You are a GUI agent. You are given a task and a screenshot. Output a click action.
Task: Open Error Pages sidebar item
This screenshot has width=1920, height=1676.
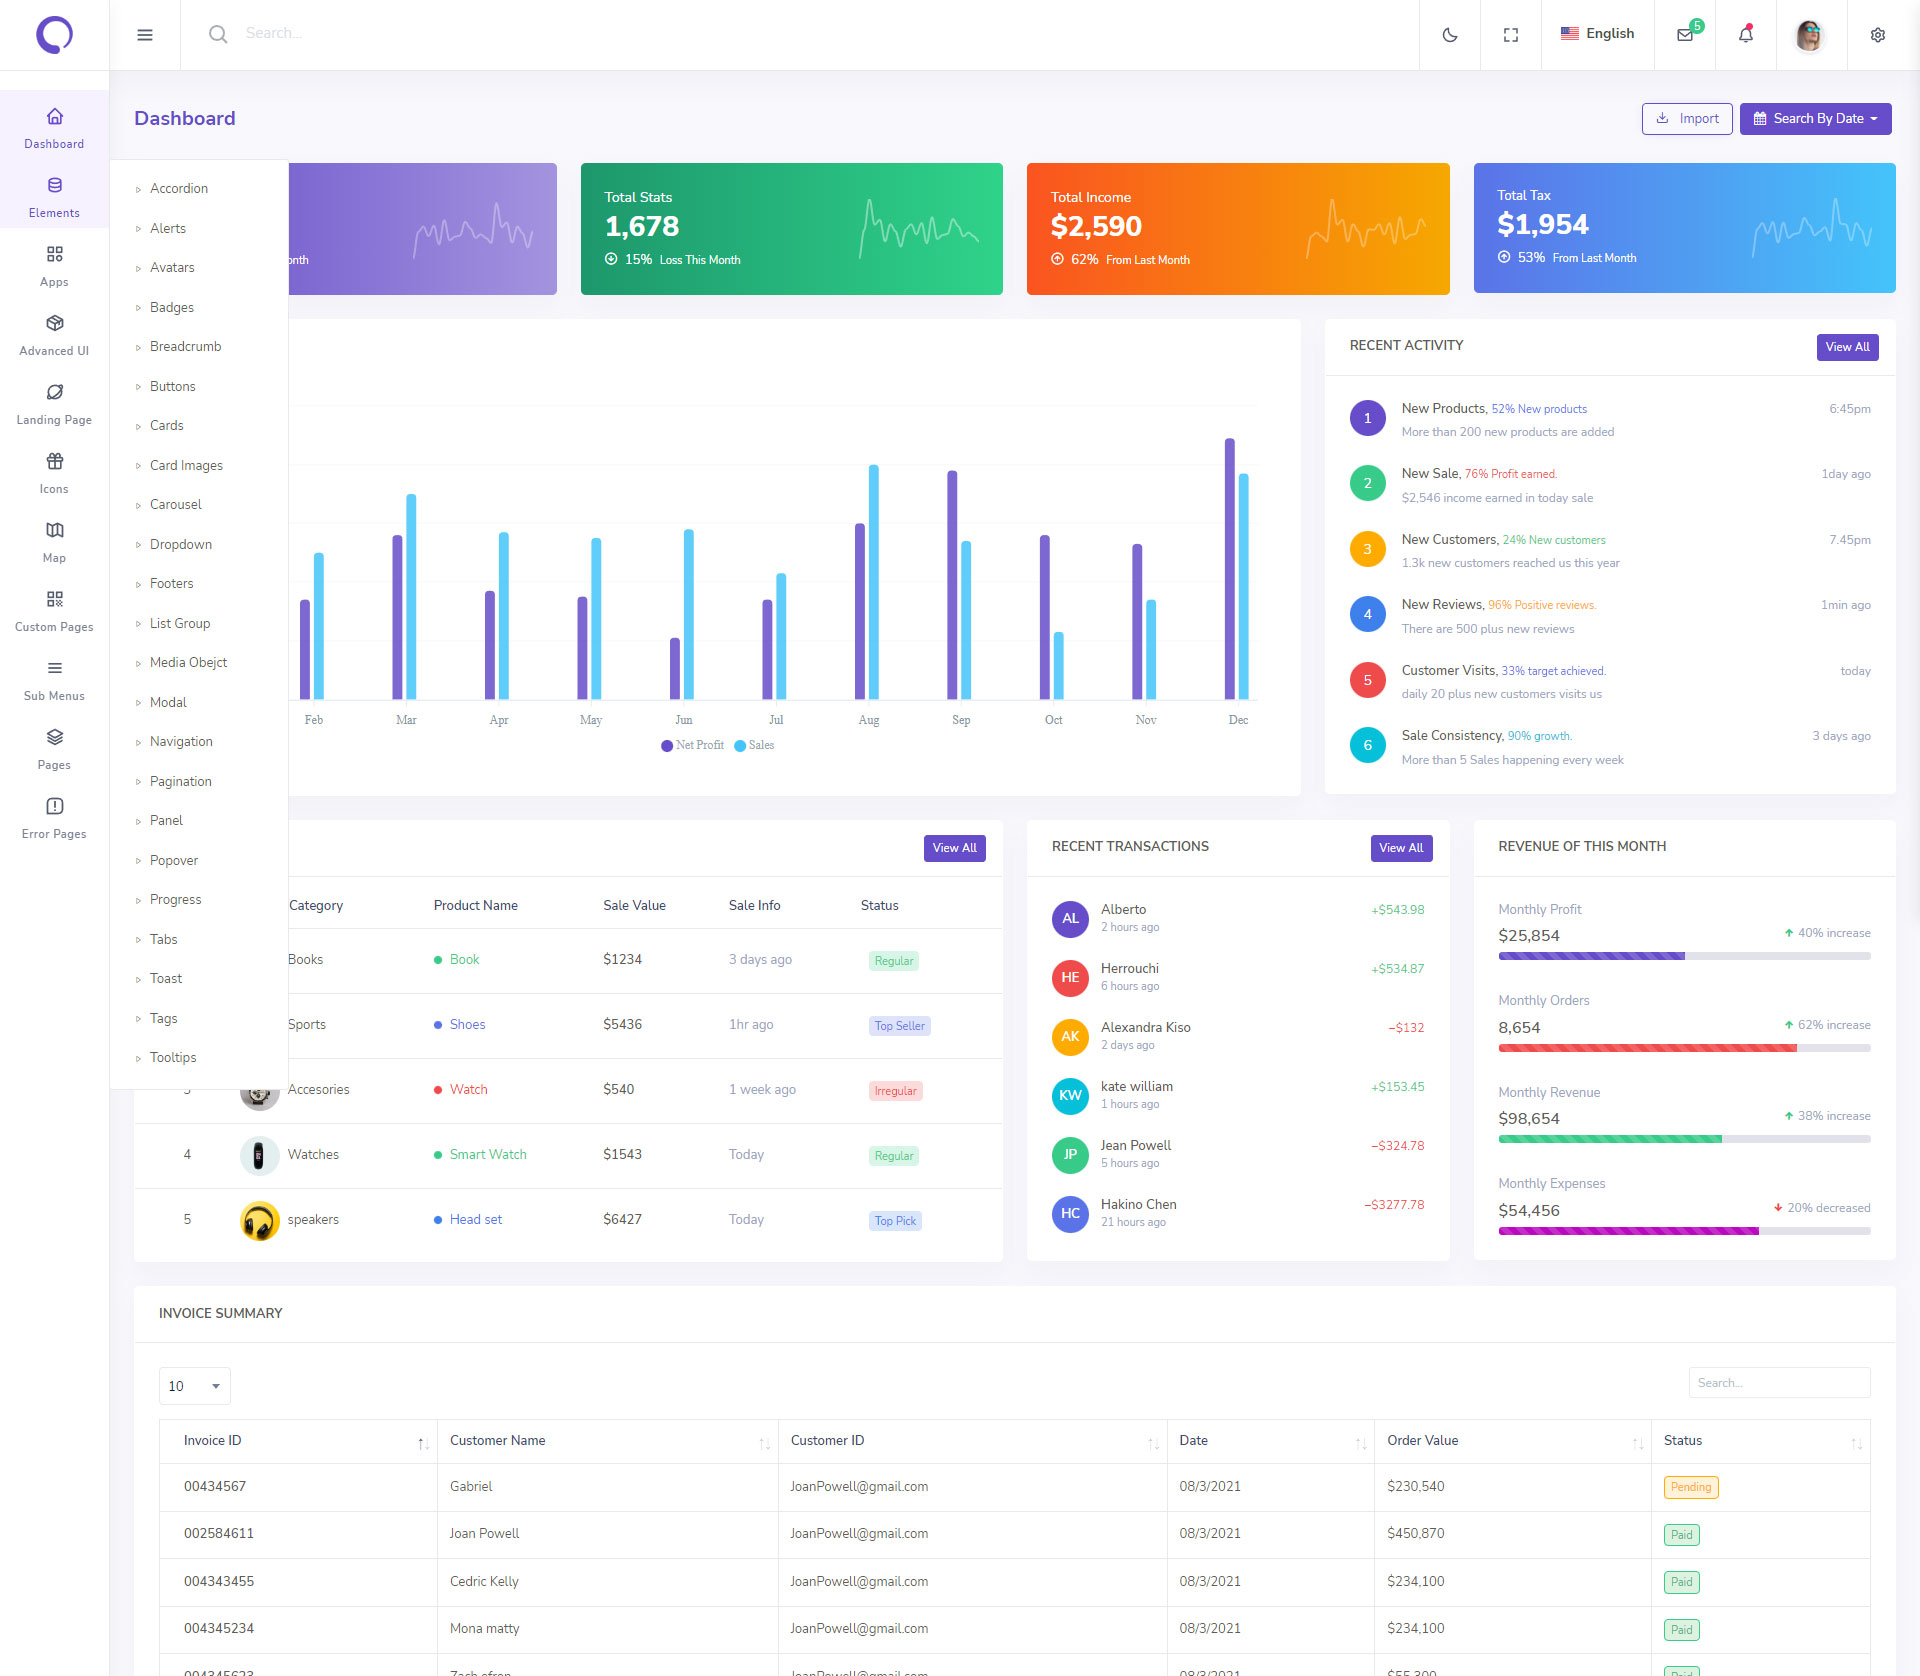click(x=54, y=818)
